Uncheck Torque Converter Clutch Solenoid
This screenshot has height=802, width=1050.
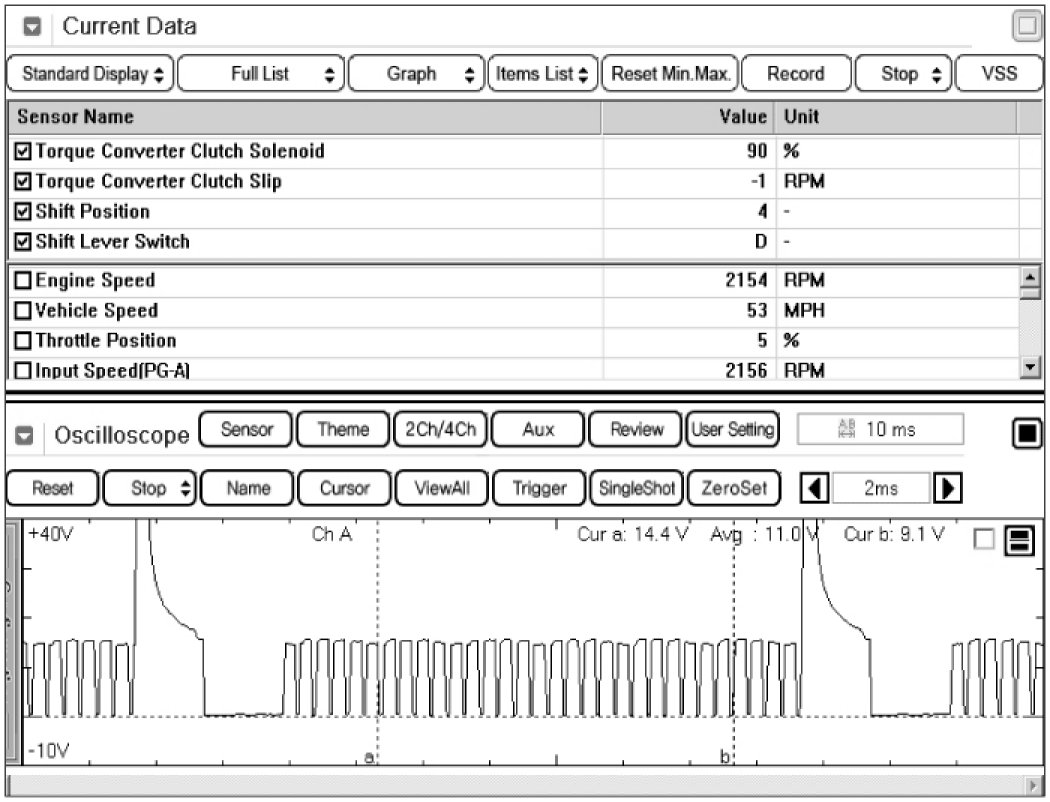pos(24,152)
